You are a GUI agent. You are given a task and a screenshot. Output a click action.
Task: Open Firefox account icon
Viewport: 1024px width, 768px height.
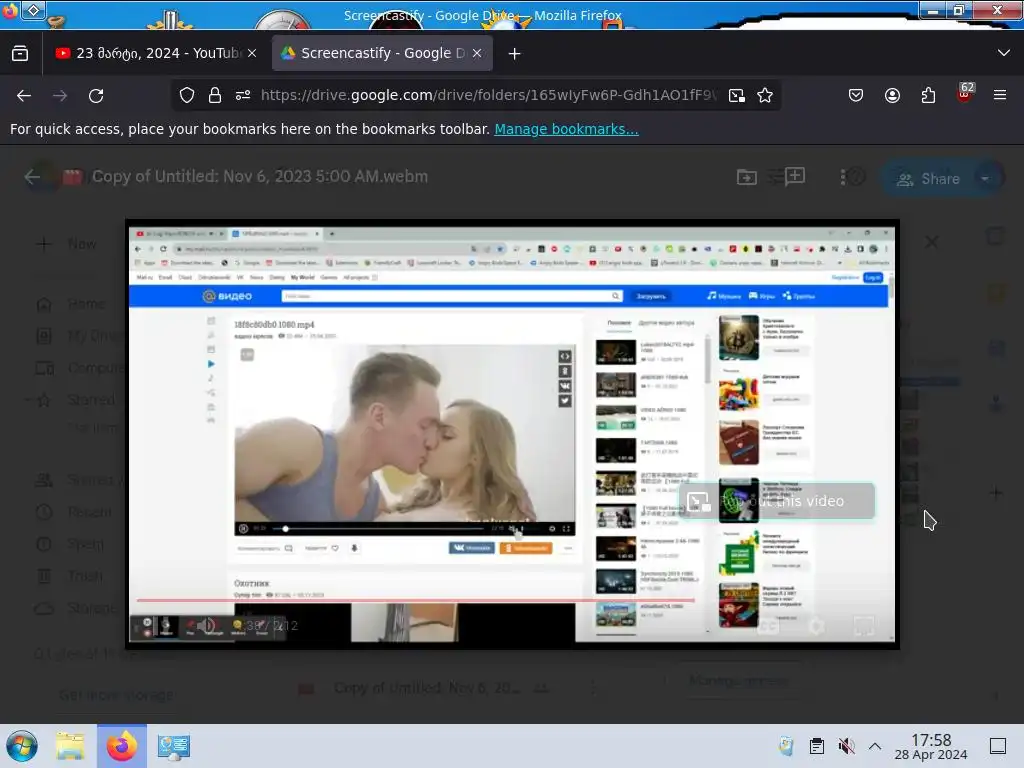point(892,95)
